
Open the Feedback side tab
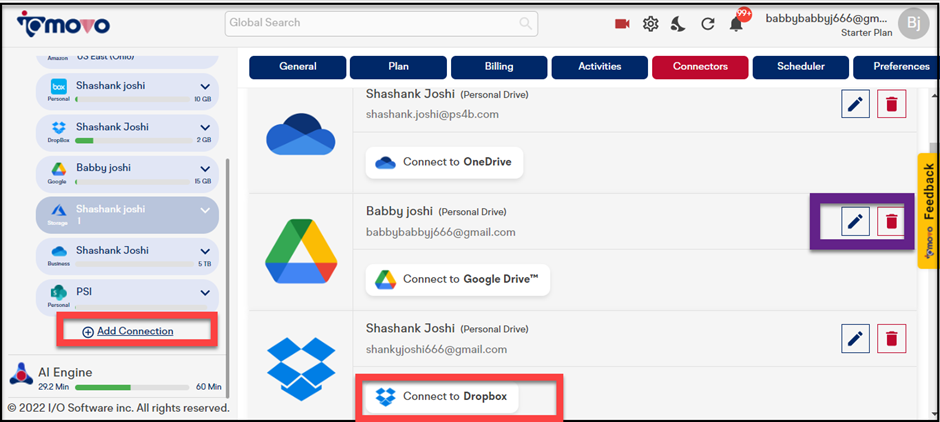click(x=928, y=210)
